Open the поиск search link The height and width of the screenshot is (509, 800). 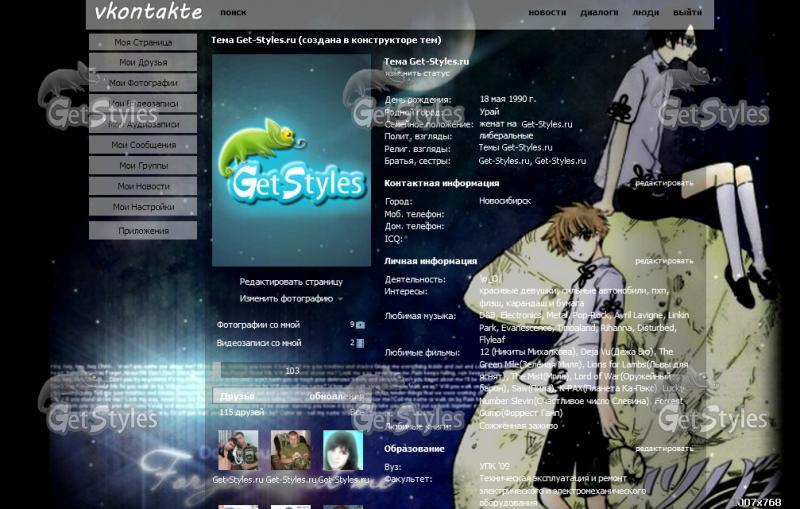tap(233, 12)
